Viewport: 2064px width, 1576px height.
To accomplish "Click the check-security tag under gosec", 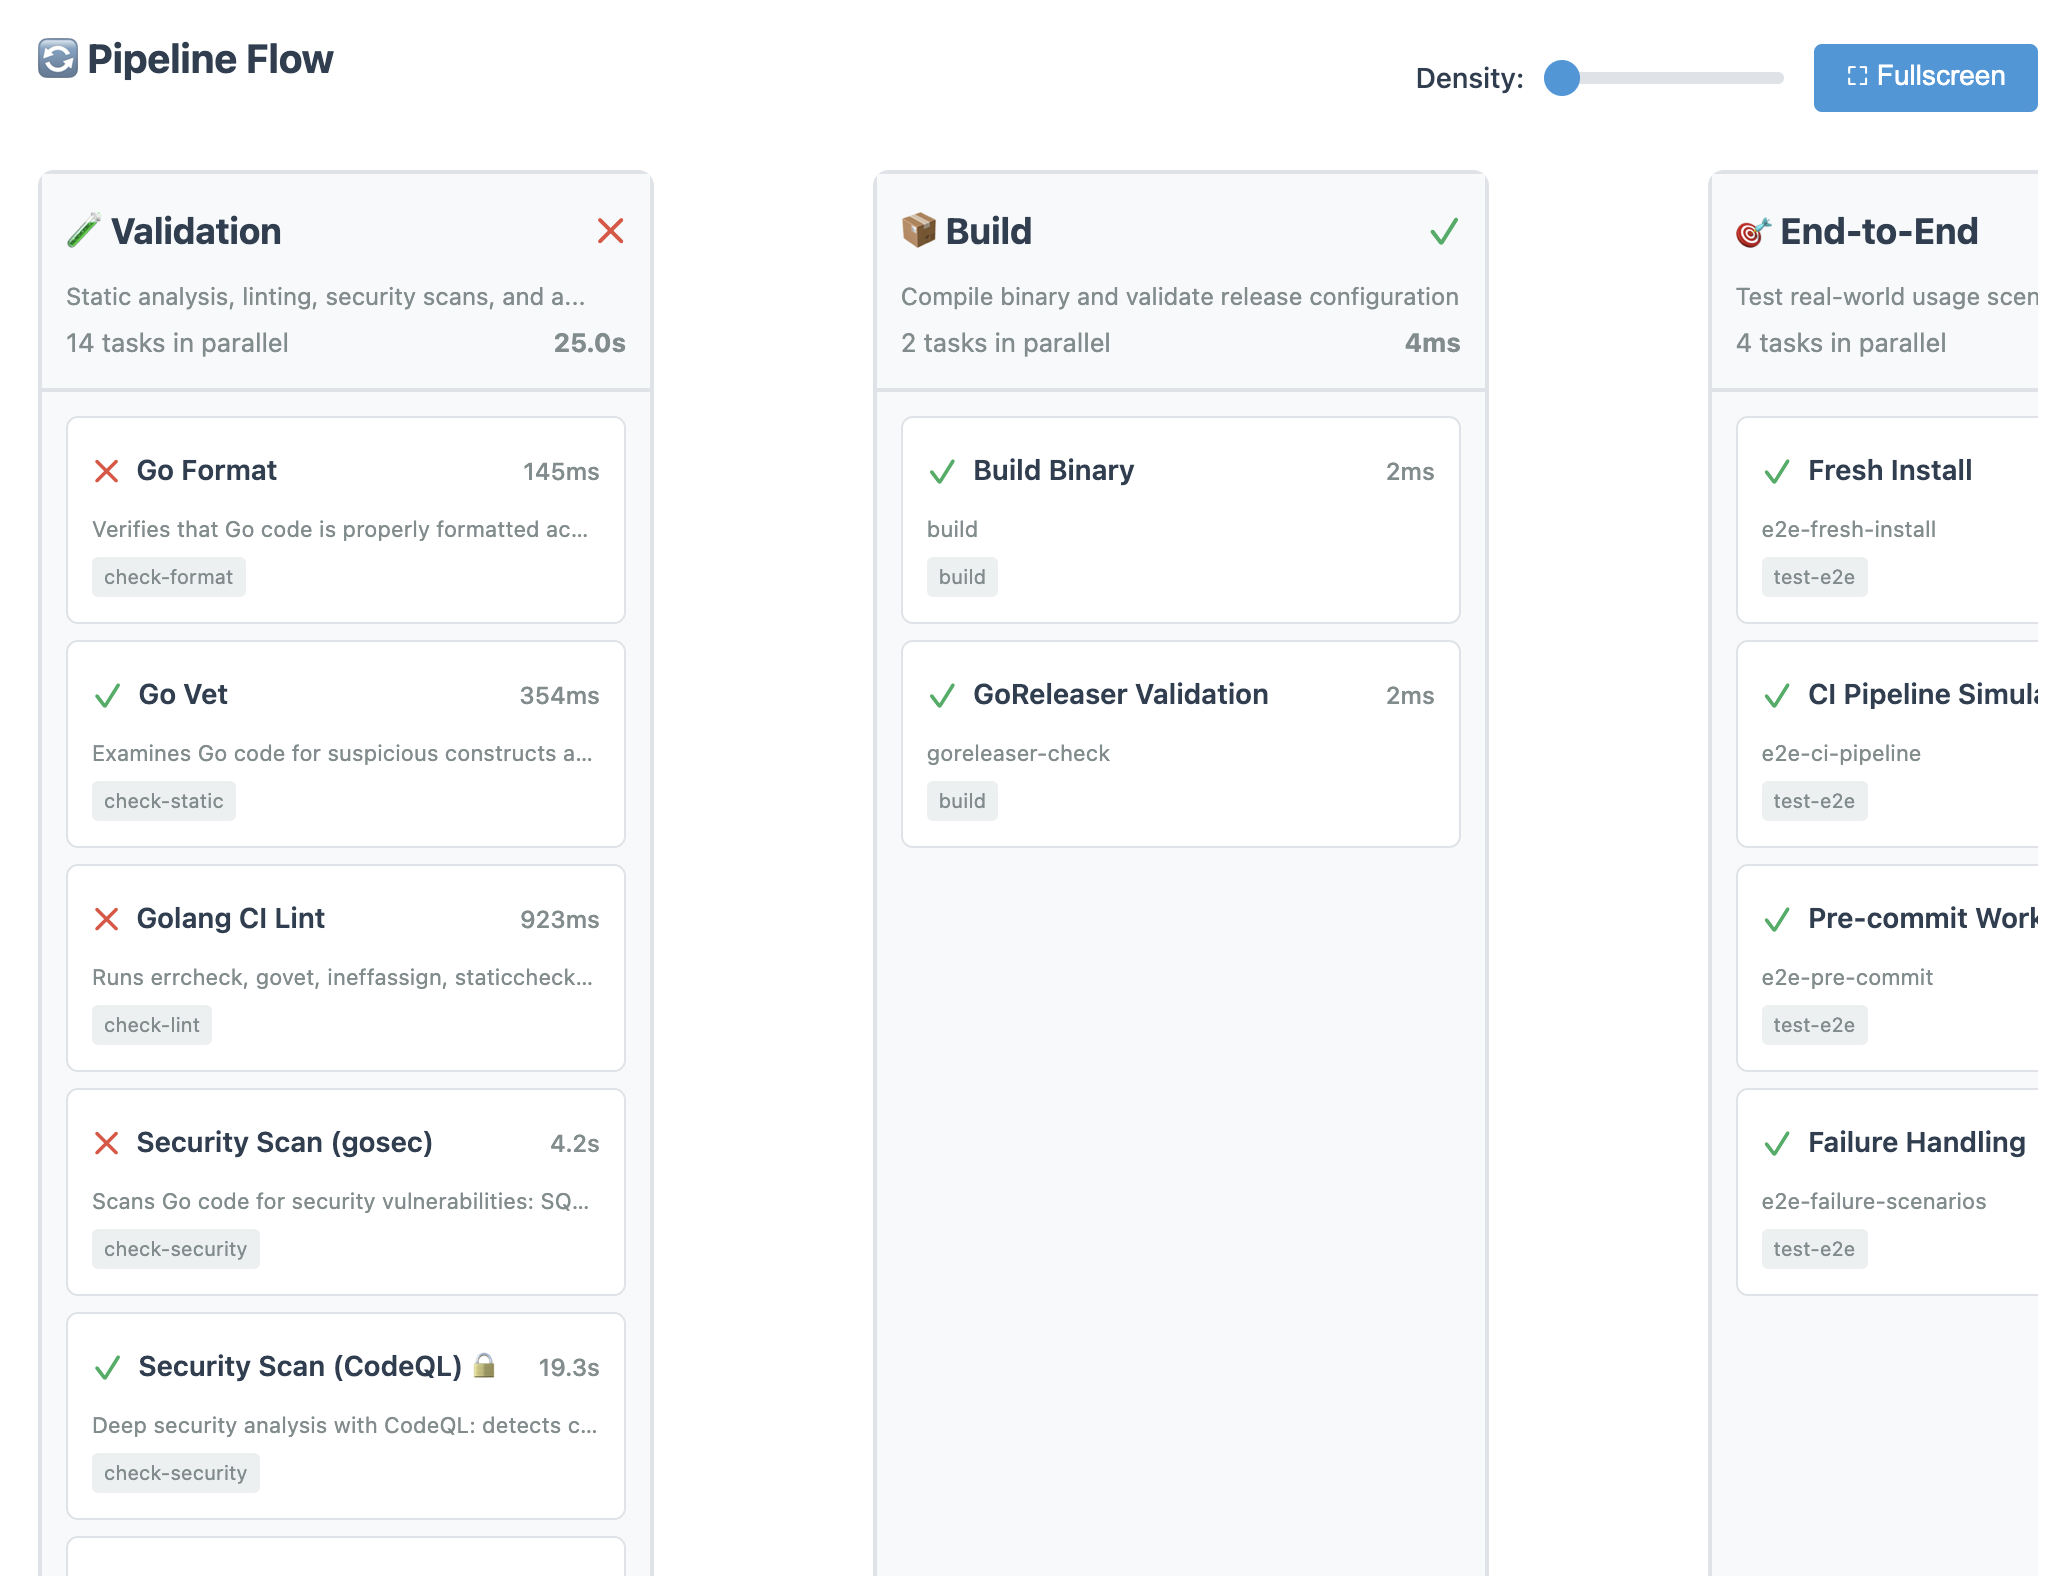I will click(x=175, y=1249).
